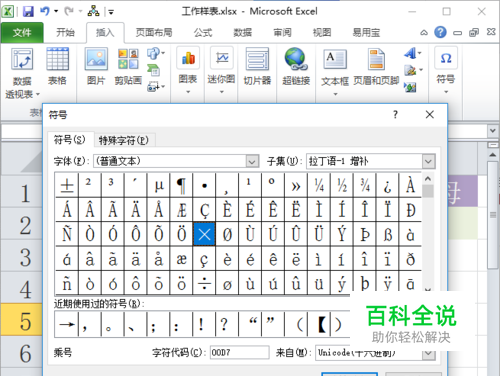
Task: Select the ß sharp s symbol
Action: click(x=387, y=234)
